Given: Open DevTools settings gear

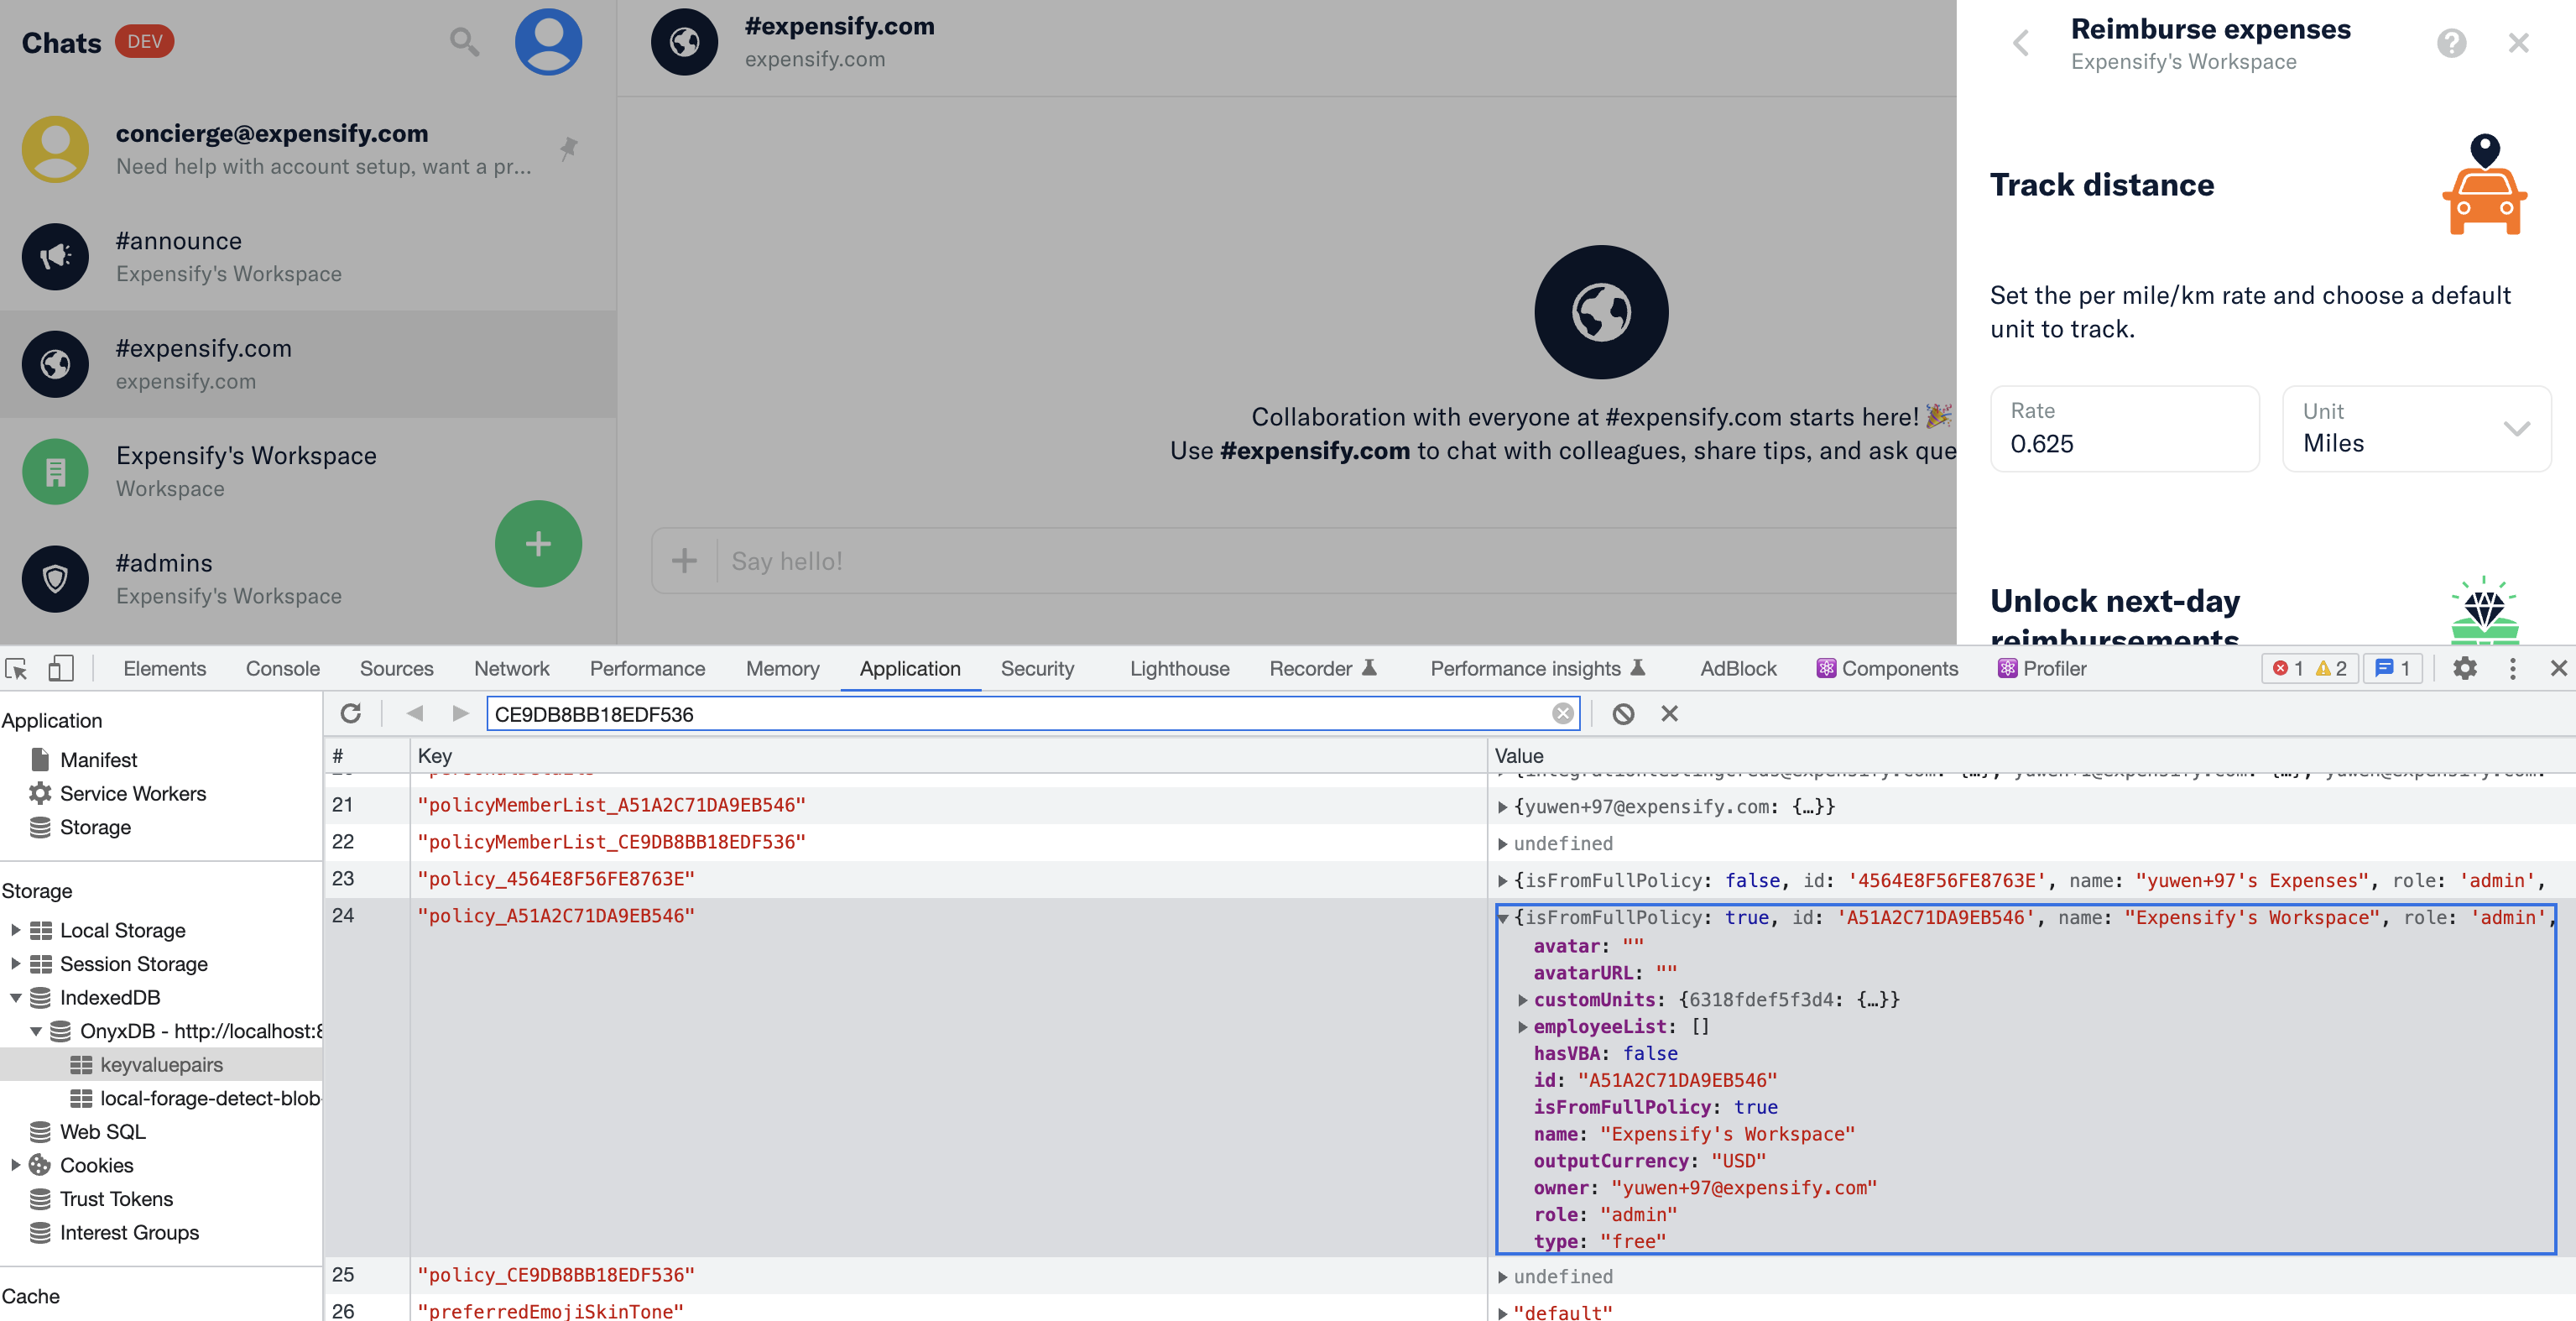Looking at the screenshot, I should [x=2464, y=668].
